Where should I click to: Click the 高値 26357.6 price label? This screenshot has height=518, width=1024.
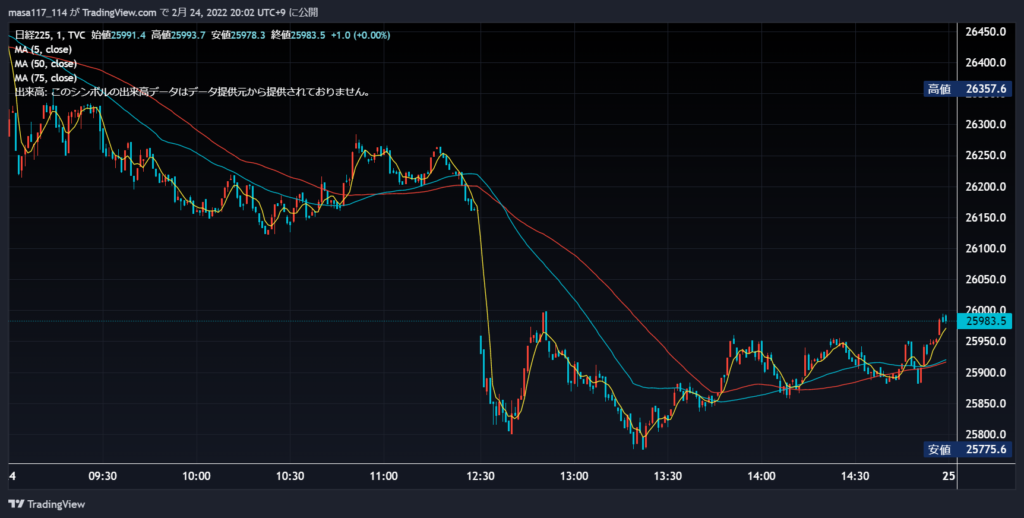tap(968, 89)
